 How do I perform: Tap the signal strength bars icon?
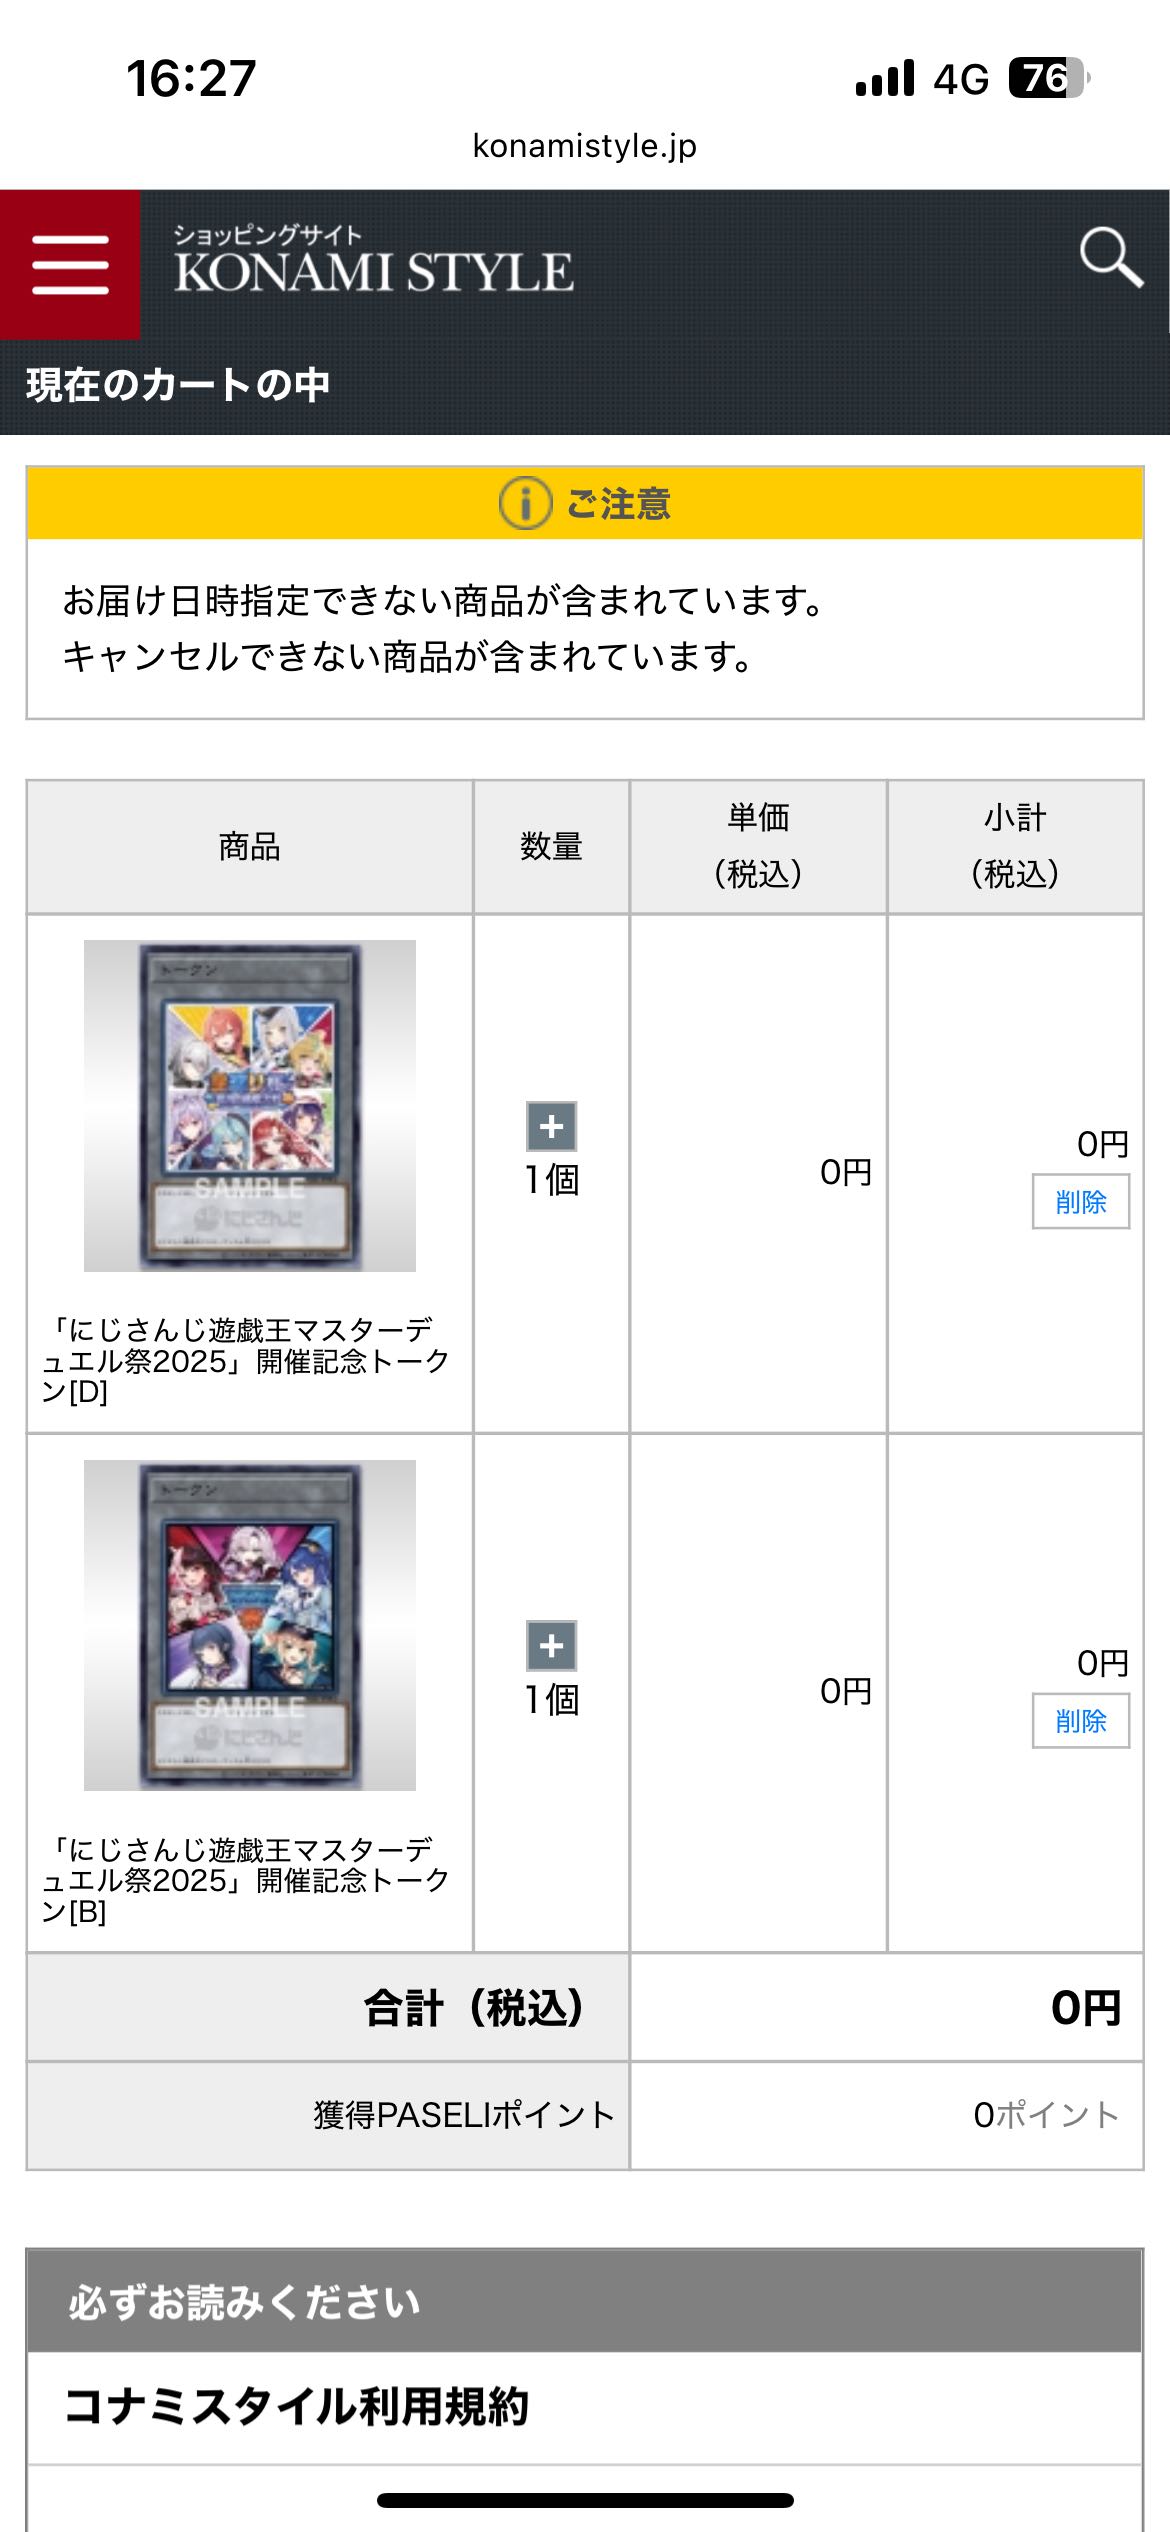pos(885,78)
